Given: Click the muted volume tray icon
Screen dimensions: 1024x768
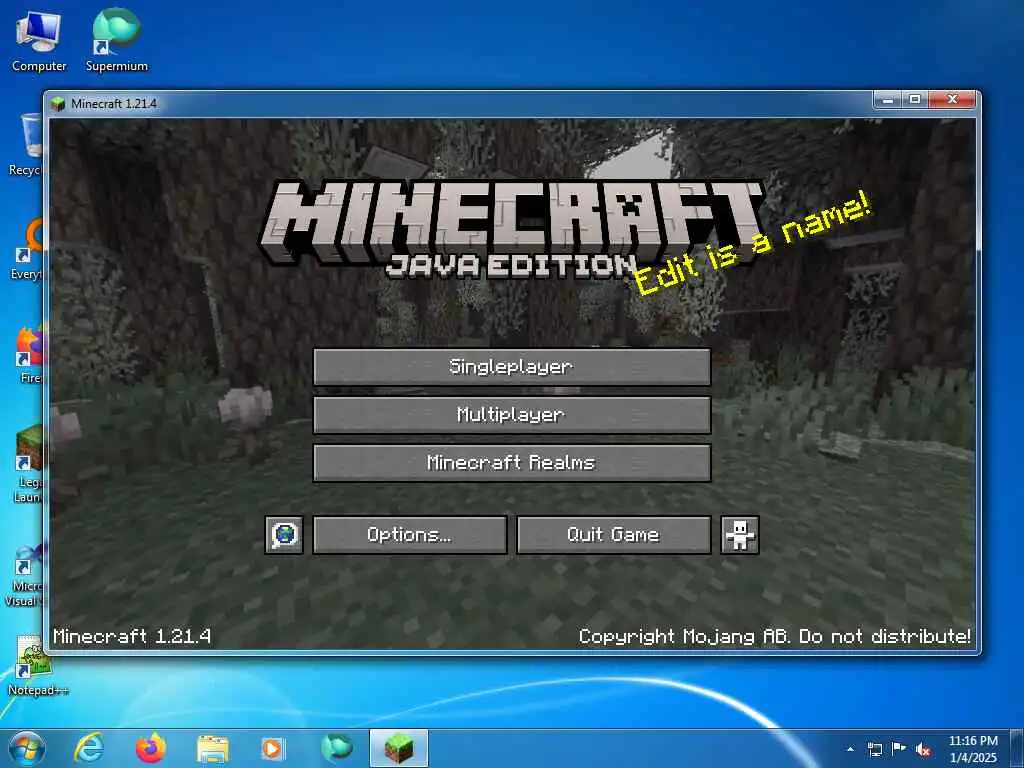Looking at the screenshot, I should (x=923, y=750).
